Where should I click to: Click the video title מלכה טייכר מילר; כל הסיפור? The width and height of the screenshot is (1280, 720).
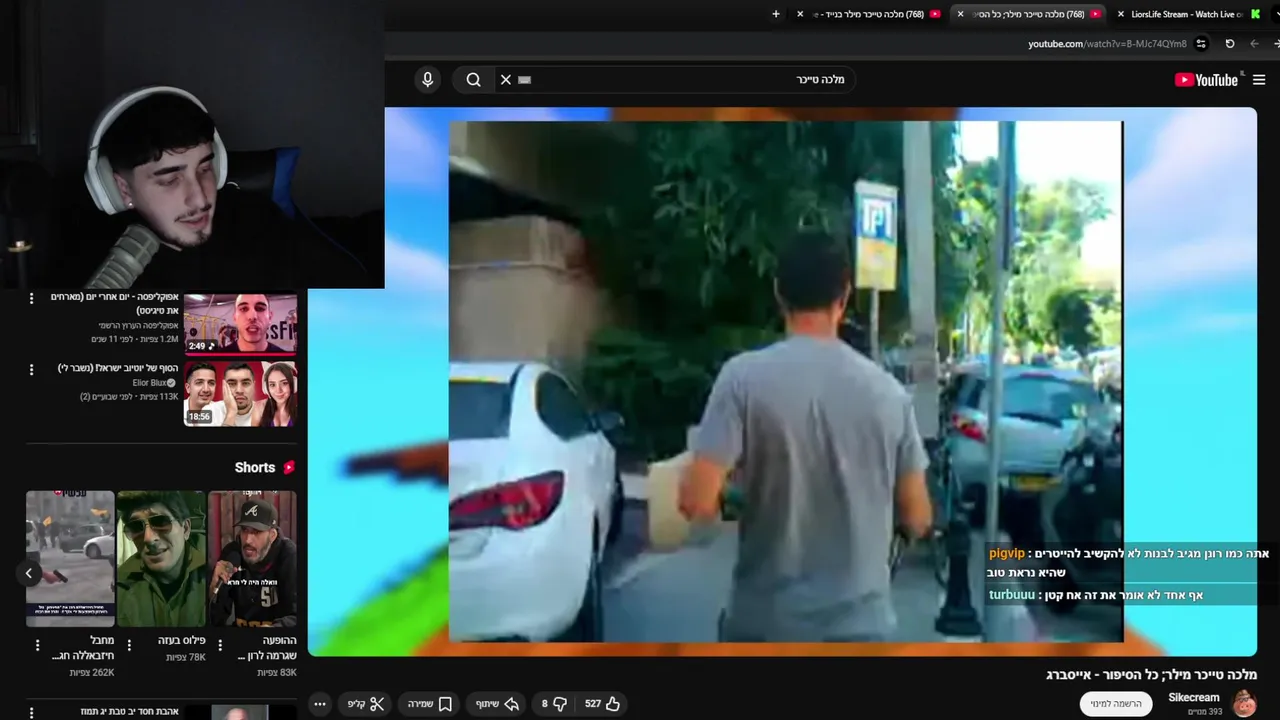1151,675
